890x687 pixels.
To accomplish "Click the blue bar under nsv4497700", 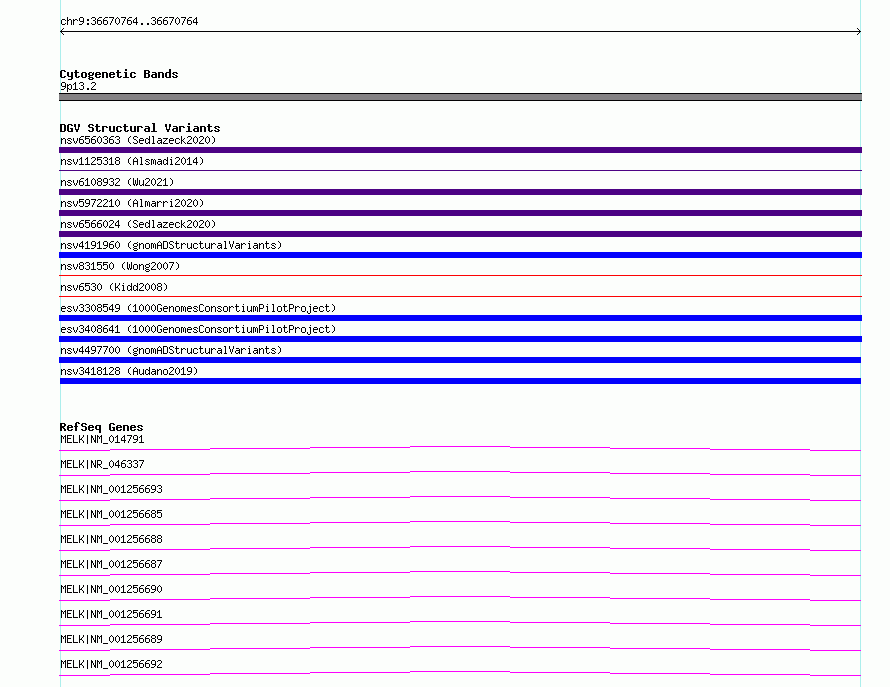I will coord(460,360).
